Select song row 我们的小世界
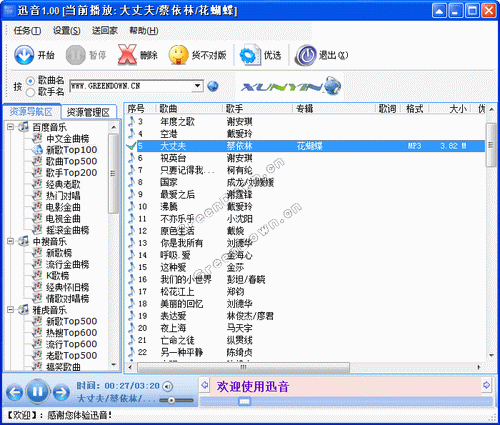This screenshot has height=425, width=500. coord(306,279)
